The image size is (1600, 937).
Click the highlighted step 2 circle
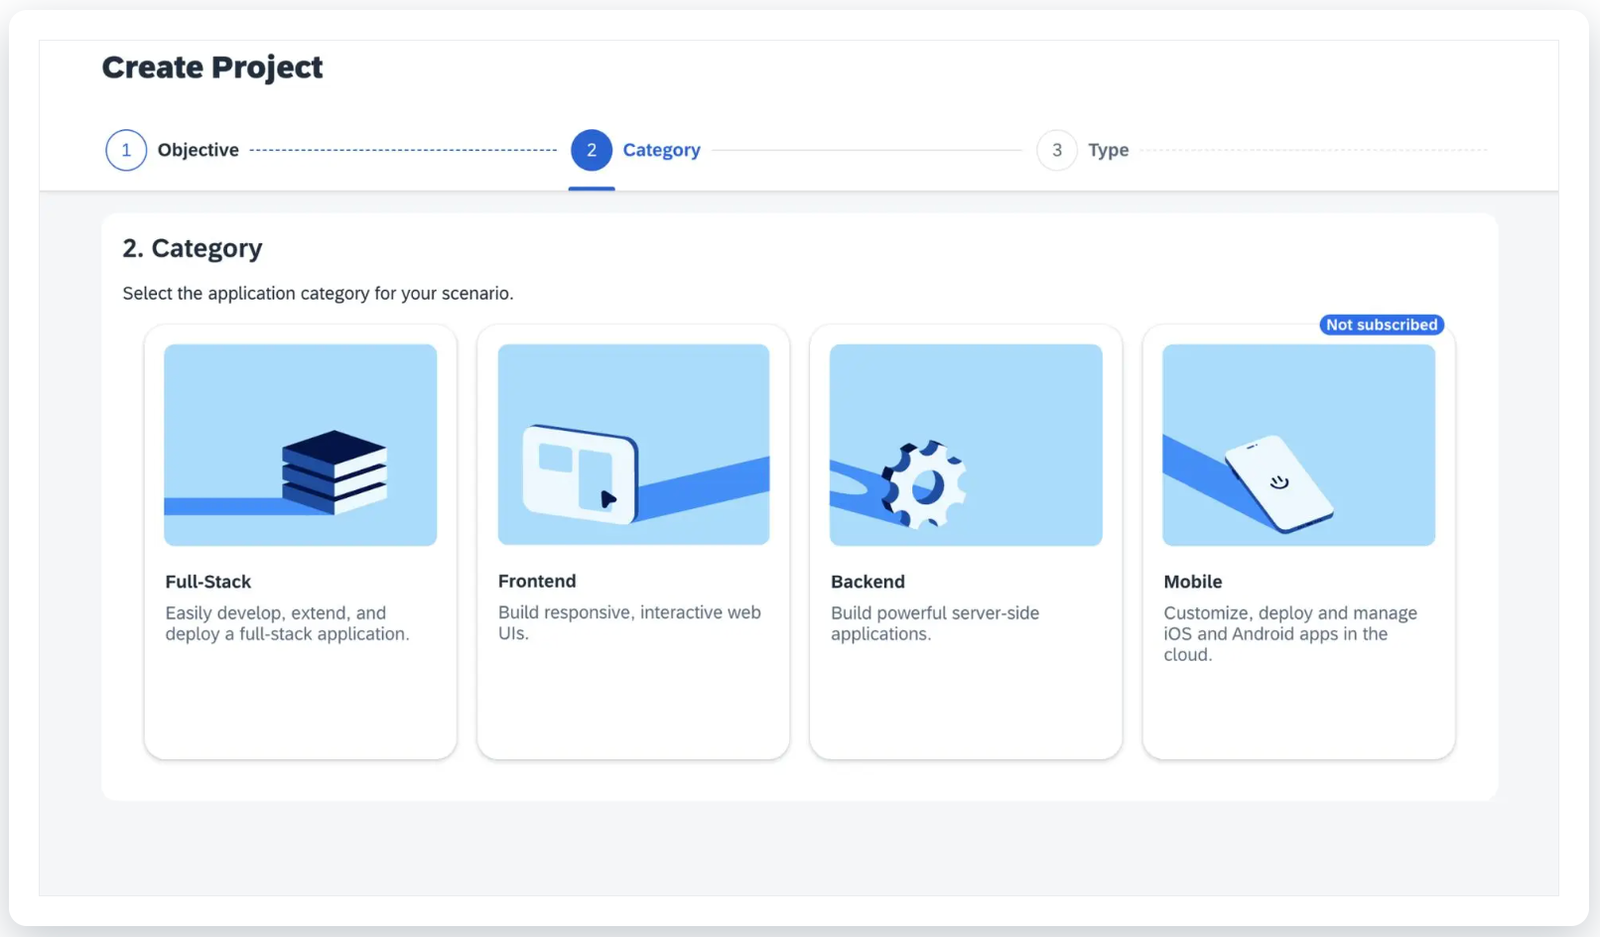coord(591,150)
